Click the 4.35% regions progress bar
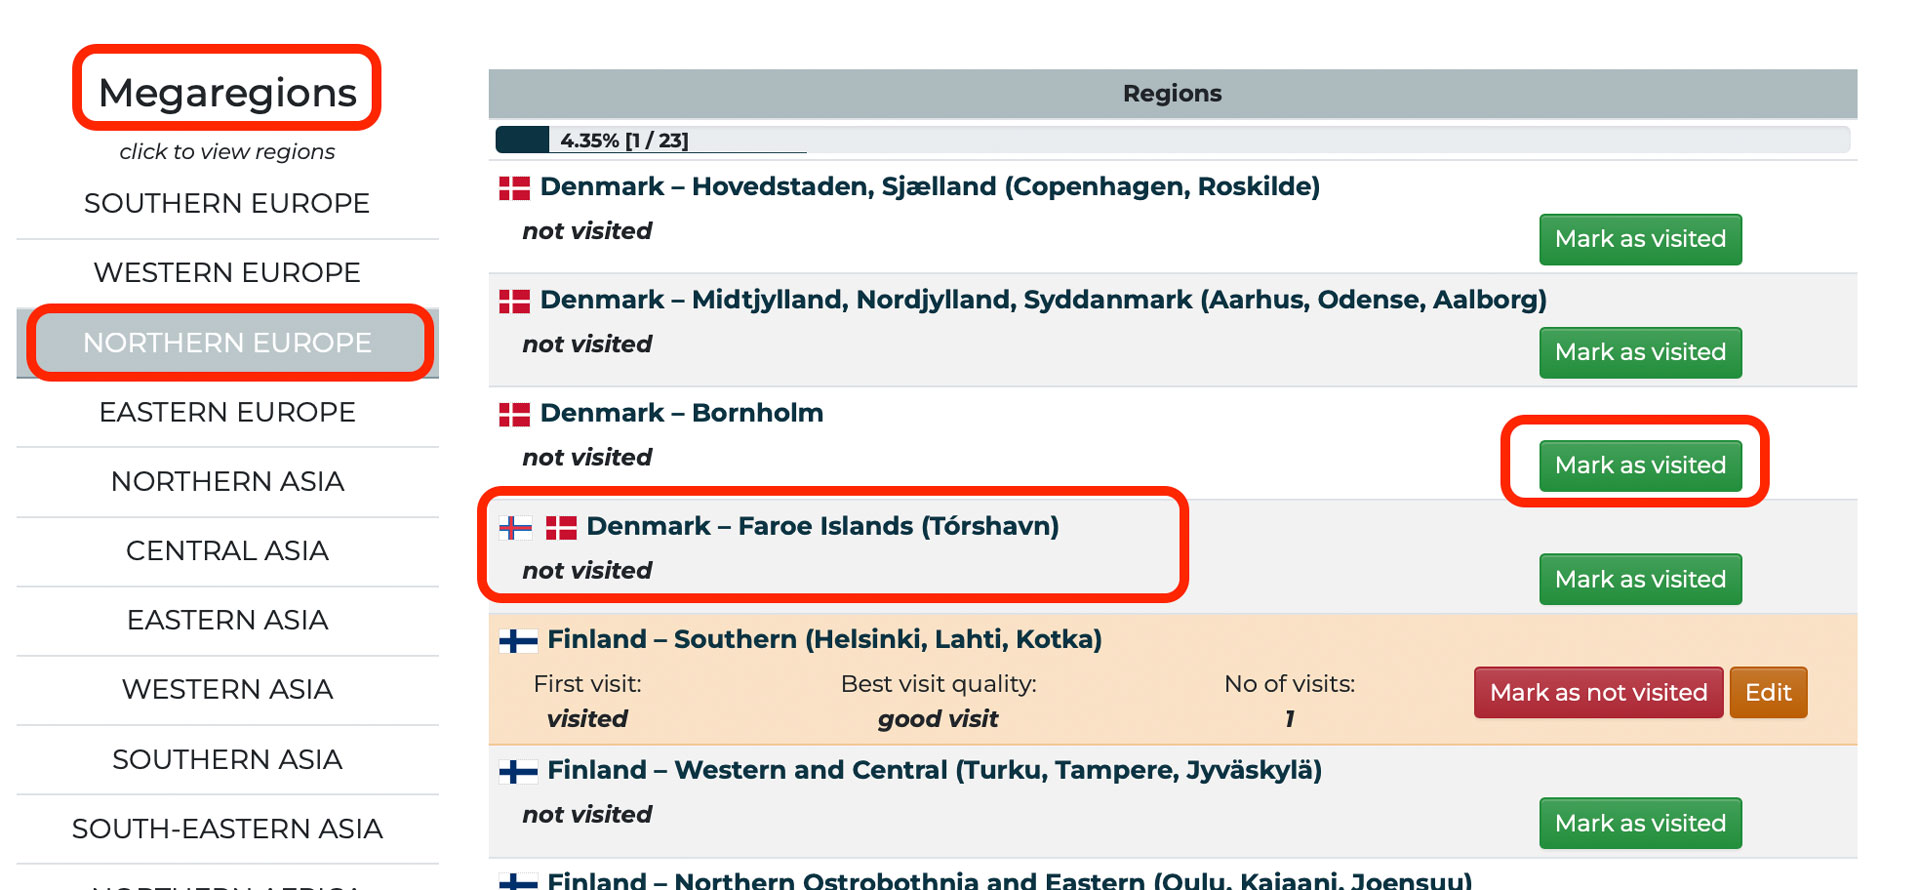The height and width of the screenshot is (890, 1920). [x=1172, y=140]
